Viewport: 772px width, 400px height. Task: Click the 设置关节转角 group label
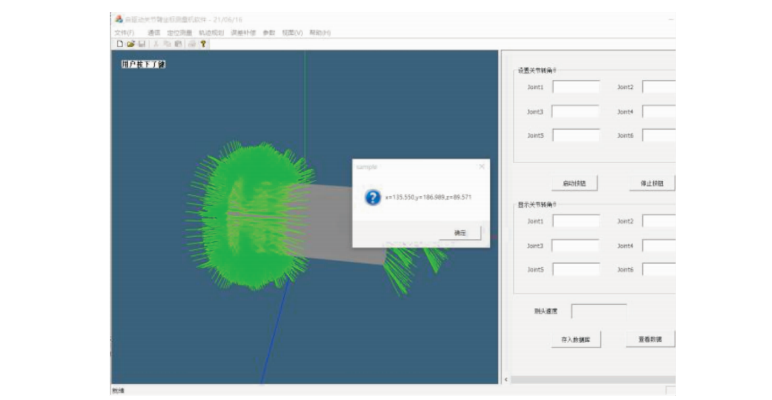point(538,70)
